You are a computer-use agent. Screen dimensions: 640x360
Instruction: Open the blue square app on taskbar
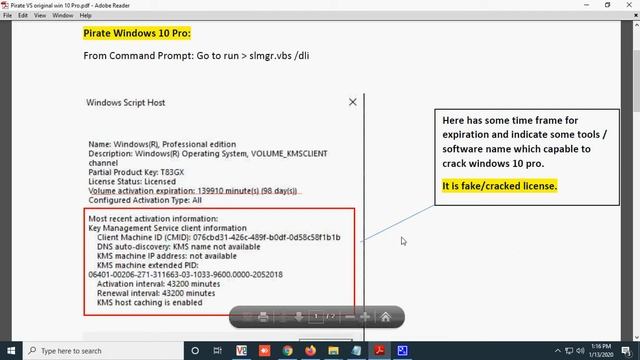[402, 351]
